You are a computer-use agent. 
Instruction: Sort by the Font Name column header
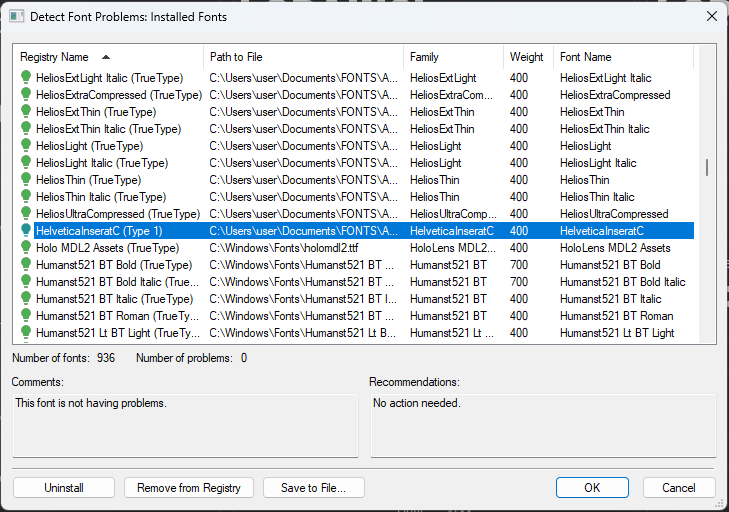(623, 57)
